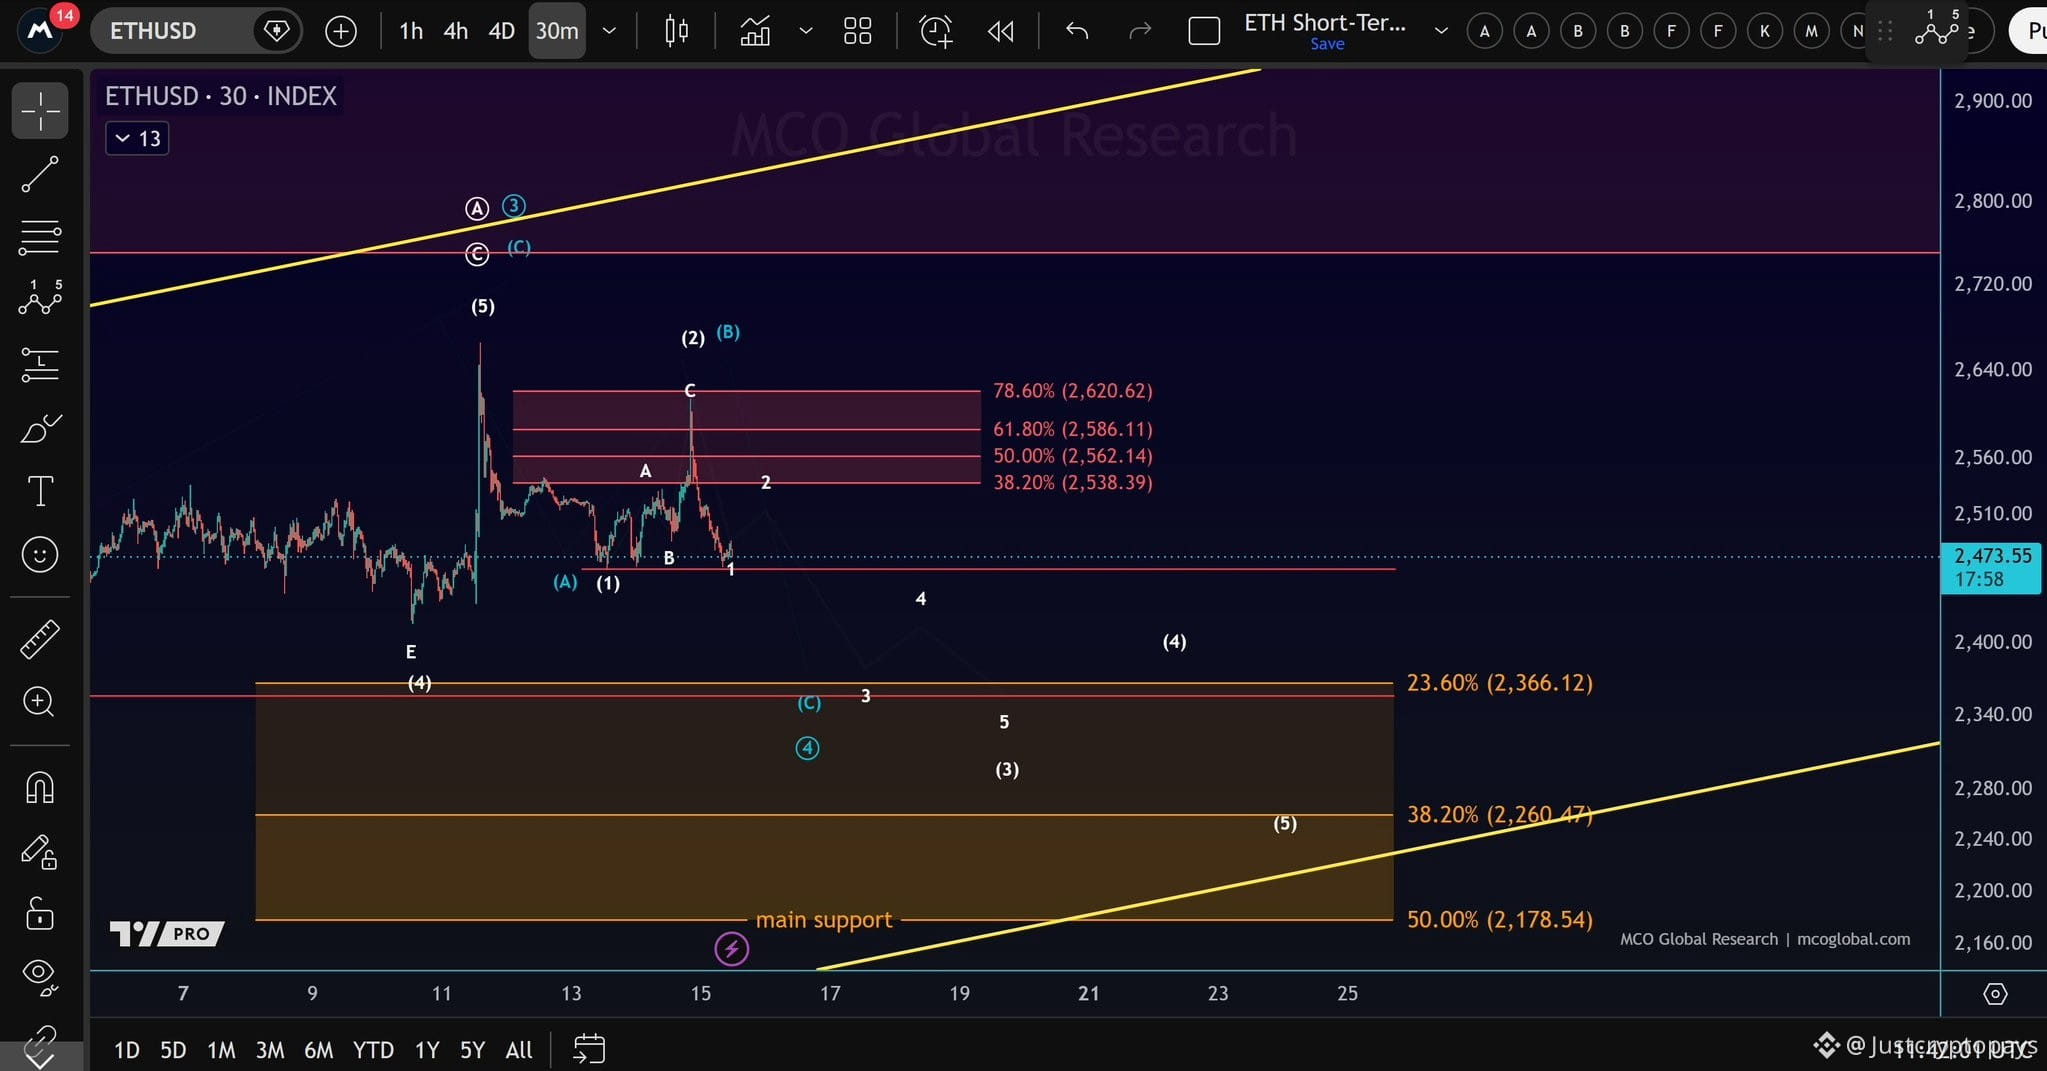
Task: Click Save under the layout name
Action: tap(1327, 44)
